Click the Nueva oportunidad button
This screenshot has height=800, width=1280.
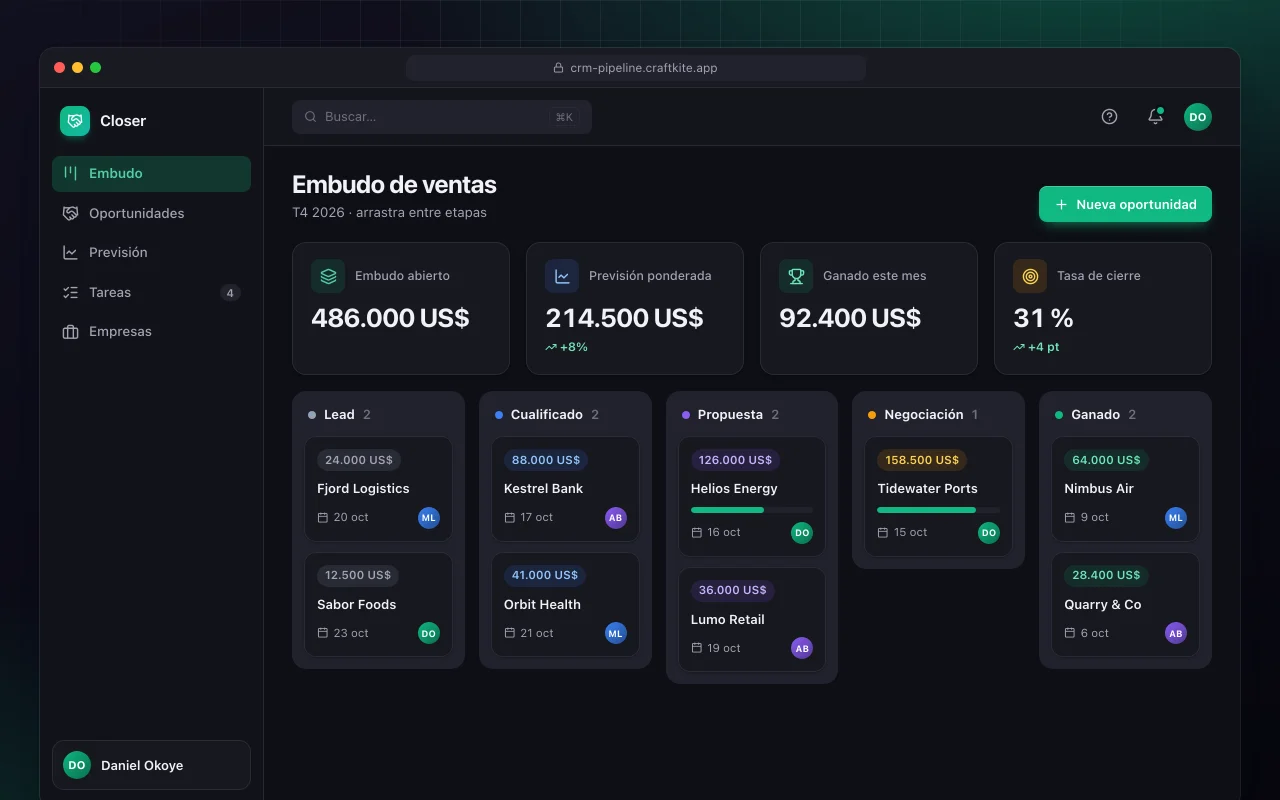click(x=1125, y=204)
